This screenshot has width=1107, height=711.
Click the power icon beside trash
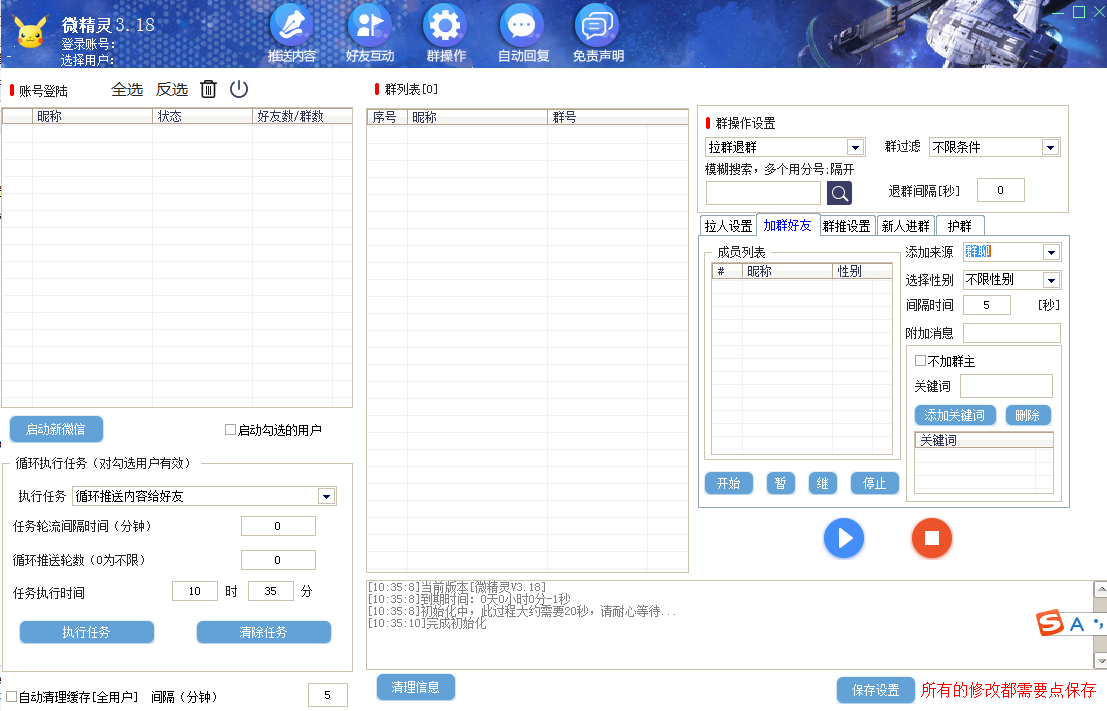click(x=239, y=89)
